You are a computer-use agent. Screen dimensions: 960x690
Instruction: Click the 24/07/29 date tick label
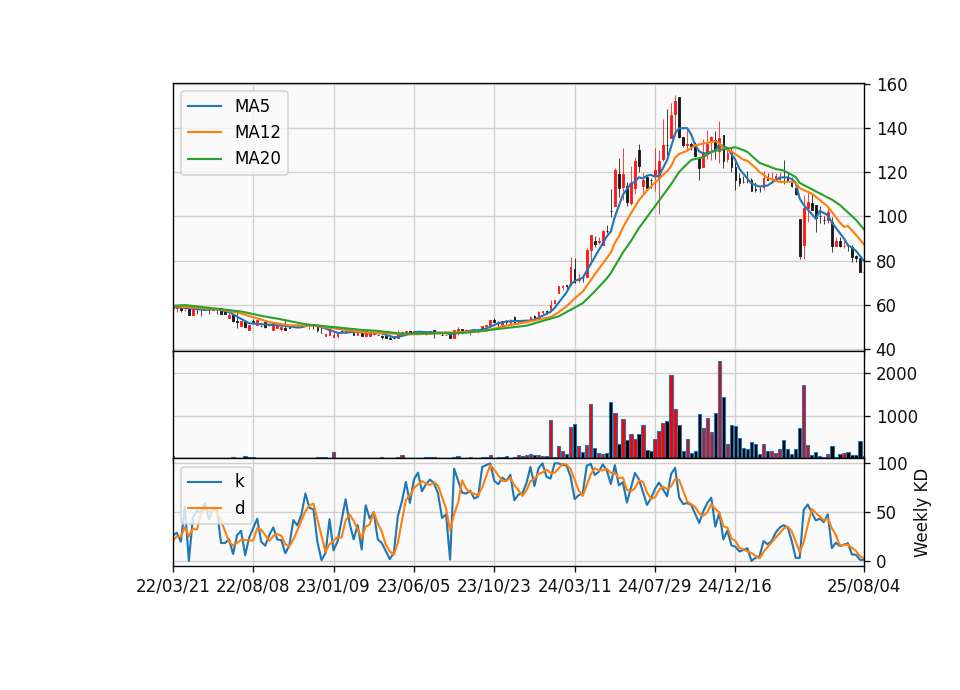[654, 586]
